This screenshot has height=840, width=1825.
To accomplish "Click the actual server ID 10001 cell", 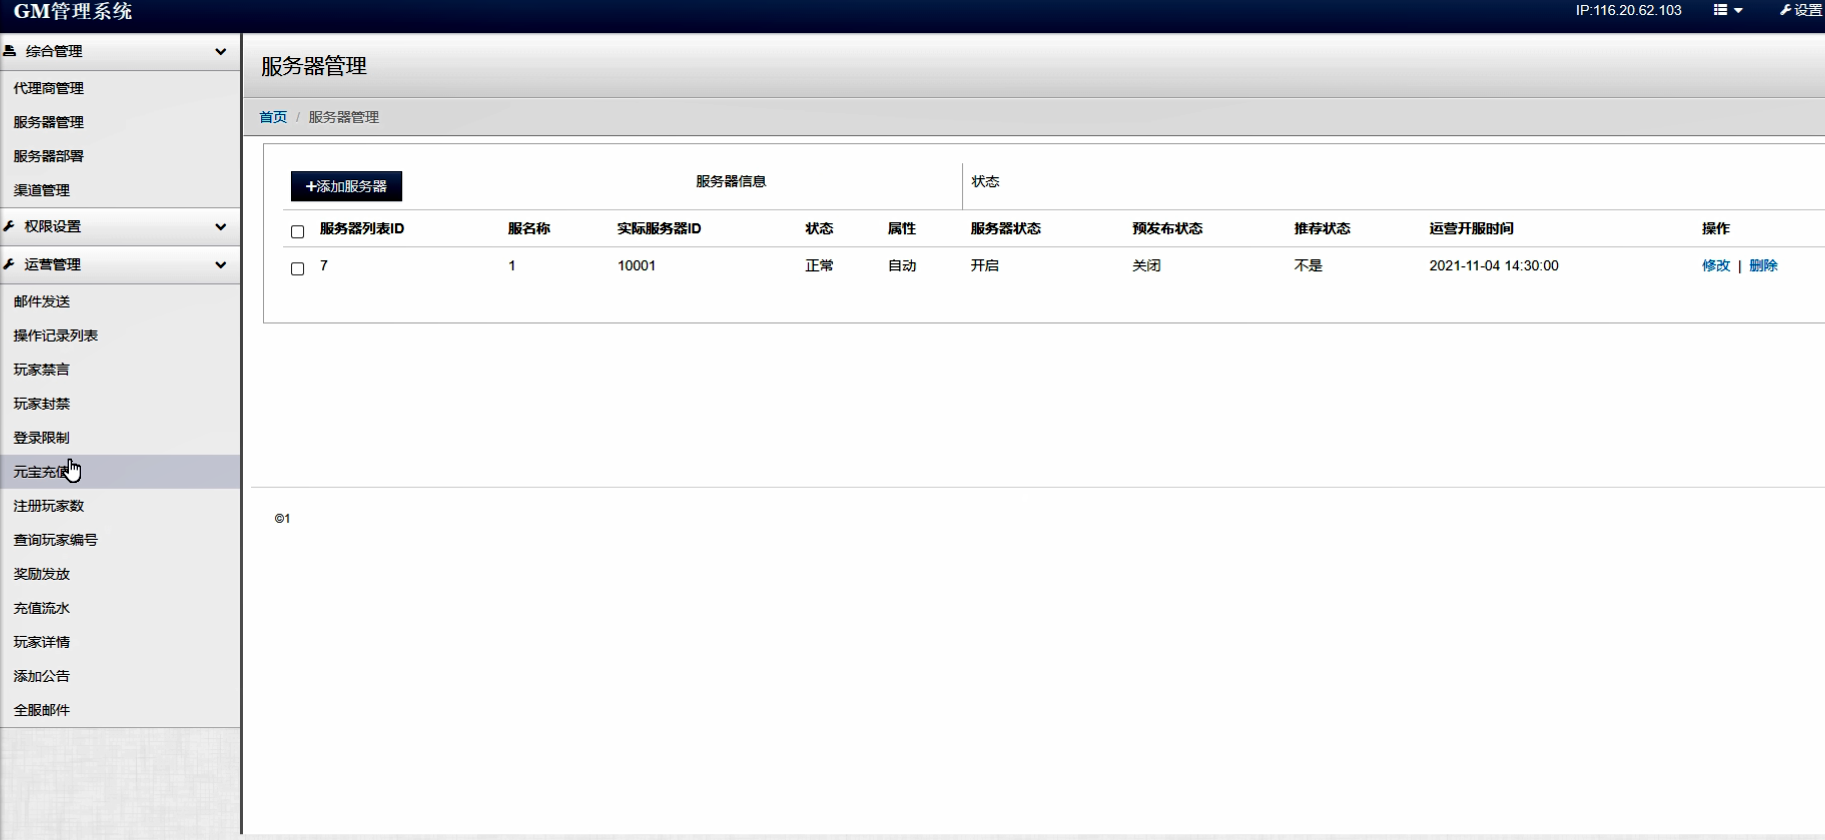I will 636,265.
